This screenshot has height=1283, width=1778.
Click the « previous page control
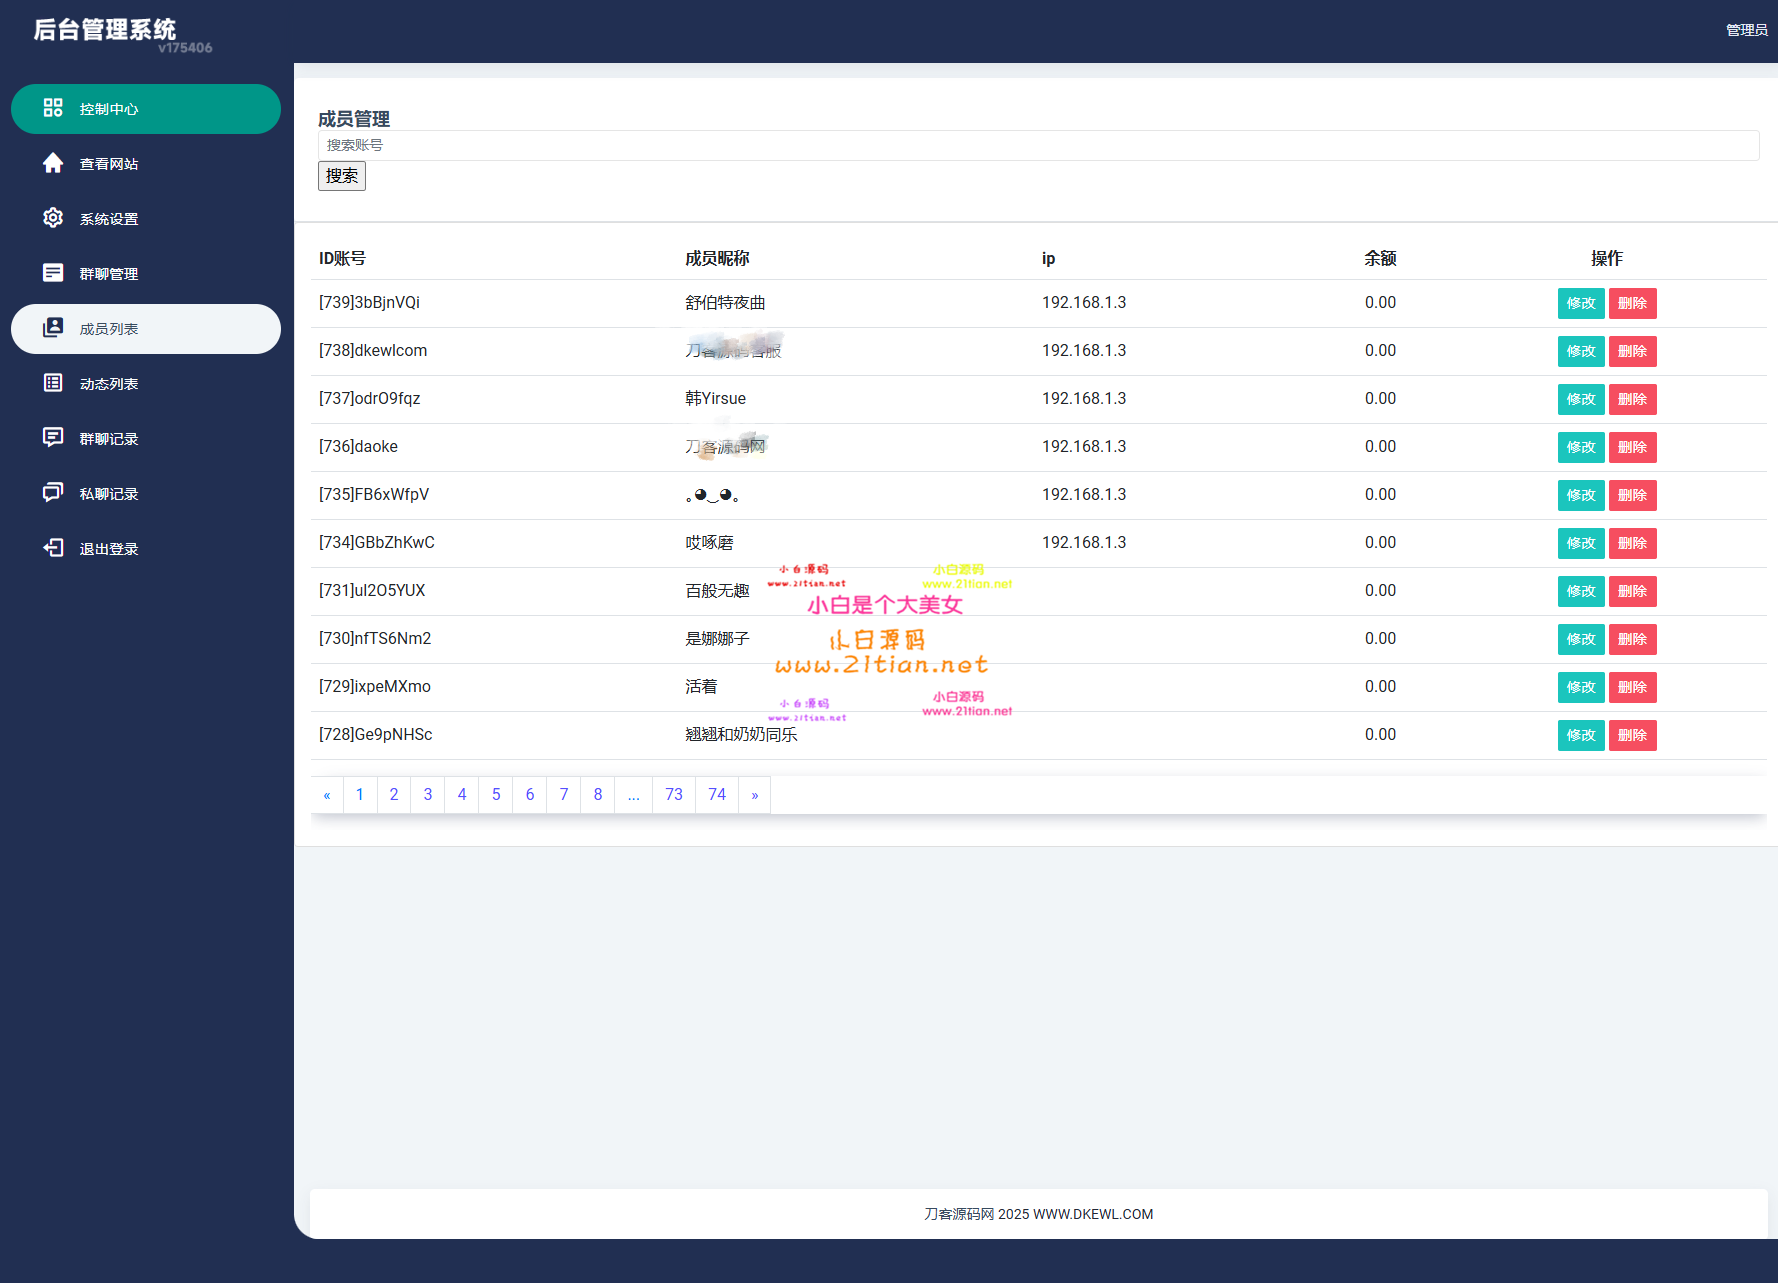tap(327, 794)
